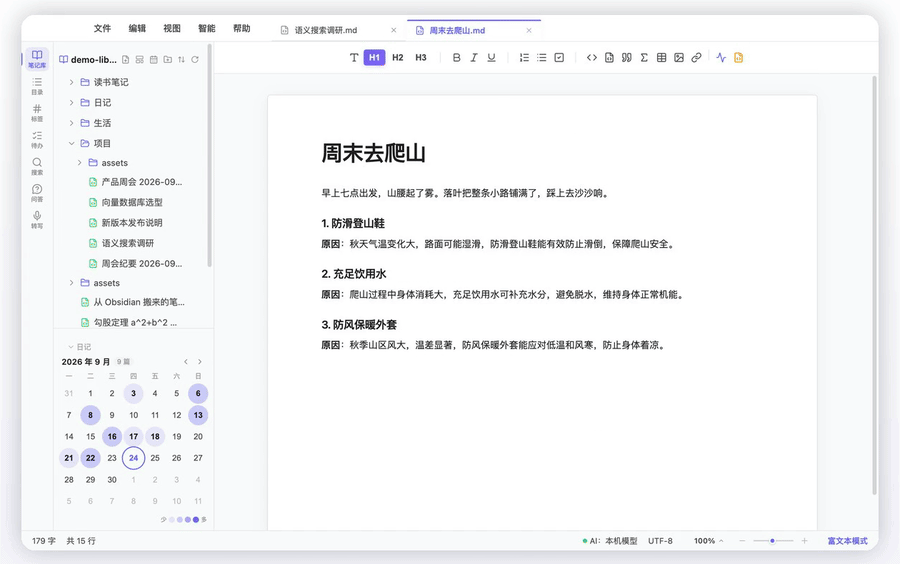900x564 pixels.
Task: Collapse the 项目 folder
Action: pyautogui.click(x=71, y=143)
